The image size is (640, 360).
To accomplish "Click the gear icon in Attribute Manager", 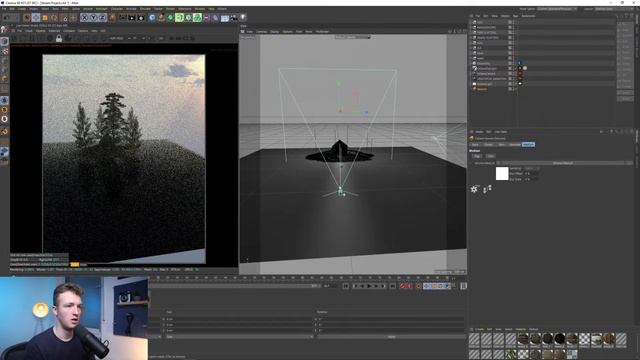I will point(474,189).
